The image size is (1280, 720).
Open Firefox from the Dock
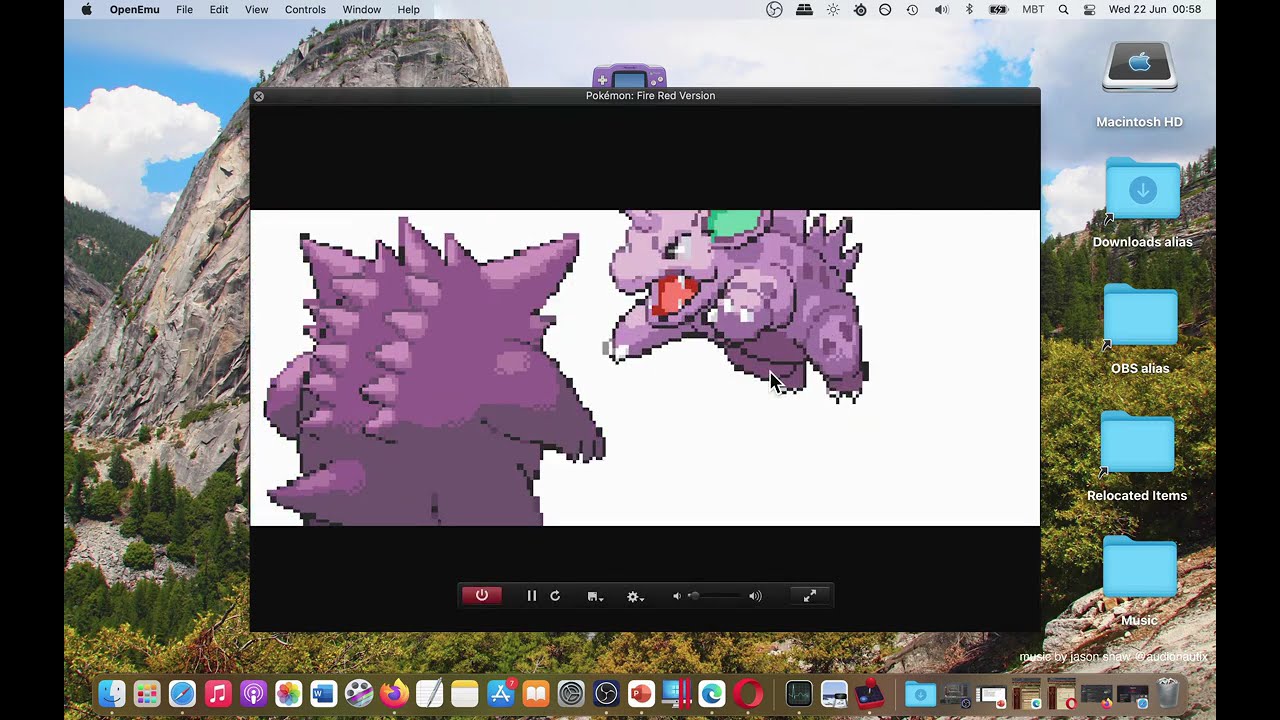click(394, 693)
